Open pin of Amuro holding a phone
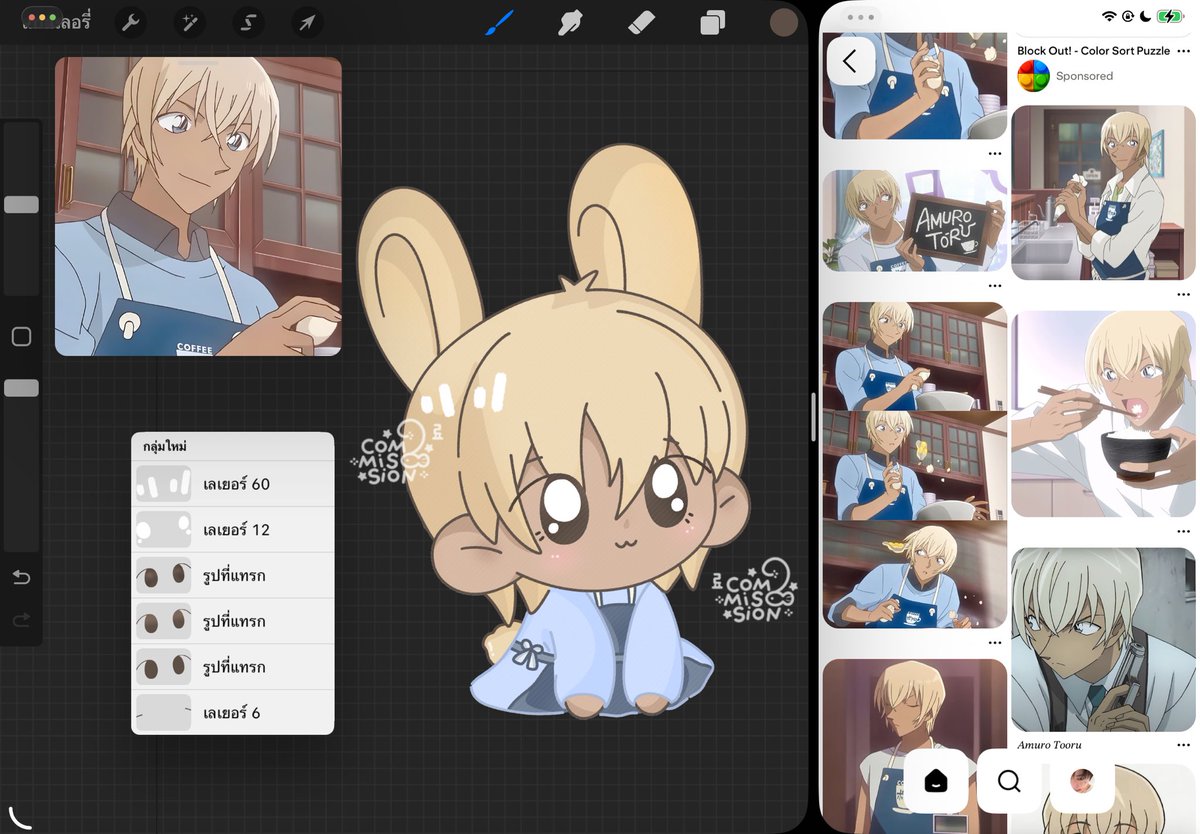1200x834 pixels. pos(1104,640)
